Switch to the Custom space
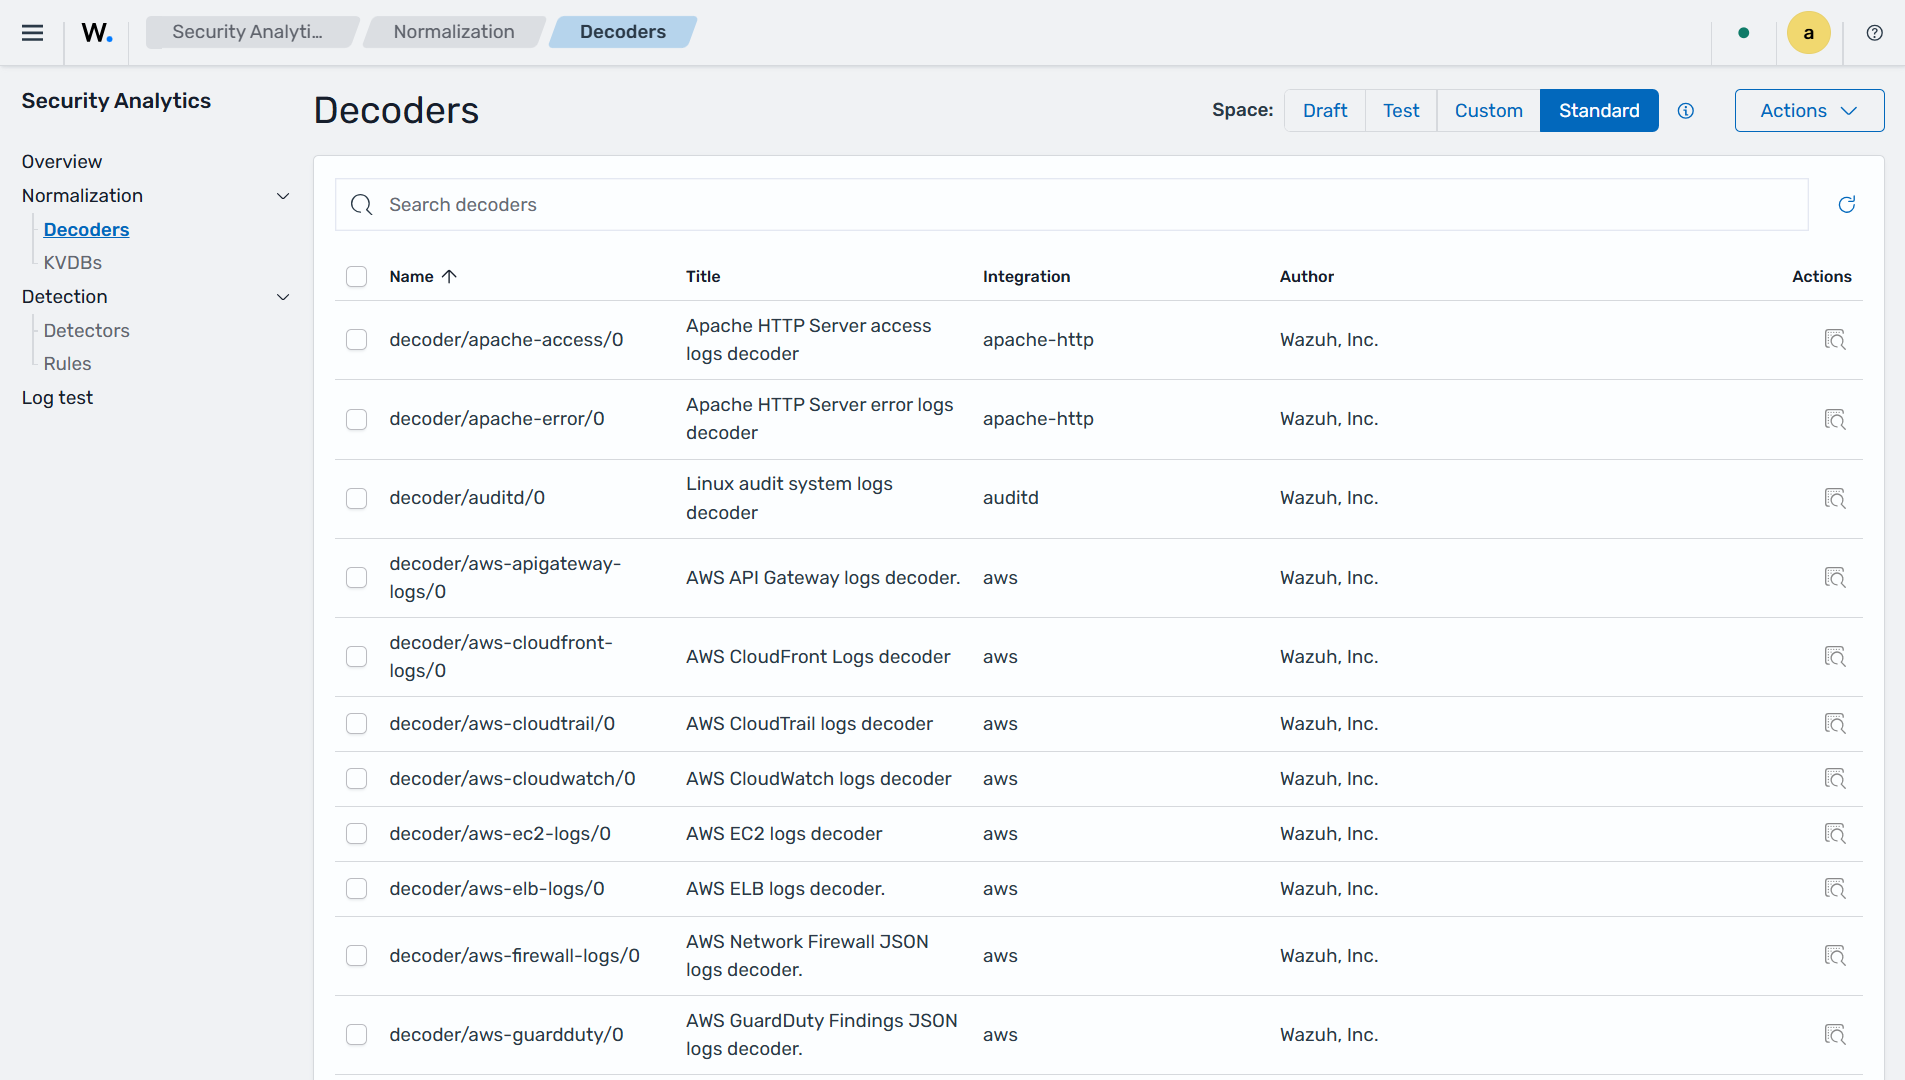The width and height of the screenshot is (1905, 1080). [1488, 111]
